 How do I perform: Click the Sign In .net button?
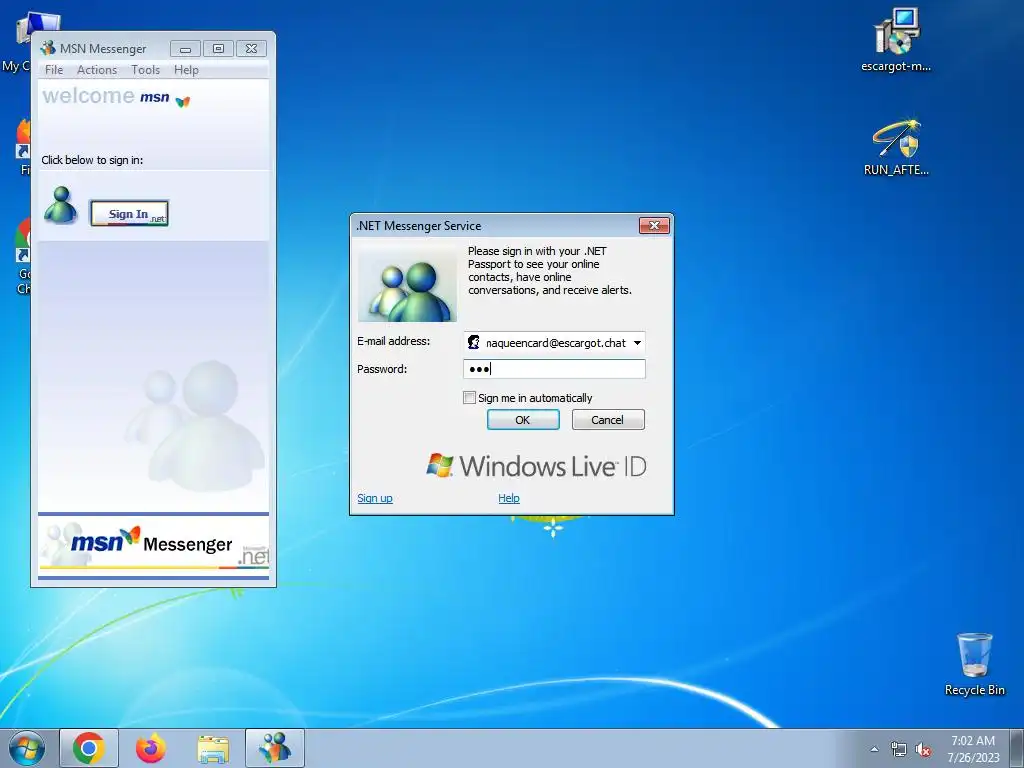[x=129, y=214]
